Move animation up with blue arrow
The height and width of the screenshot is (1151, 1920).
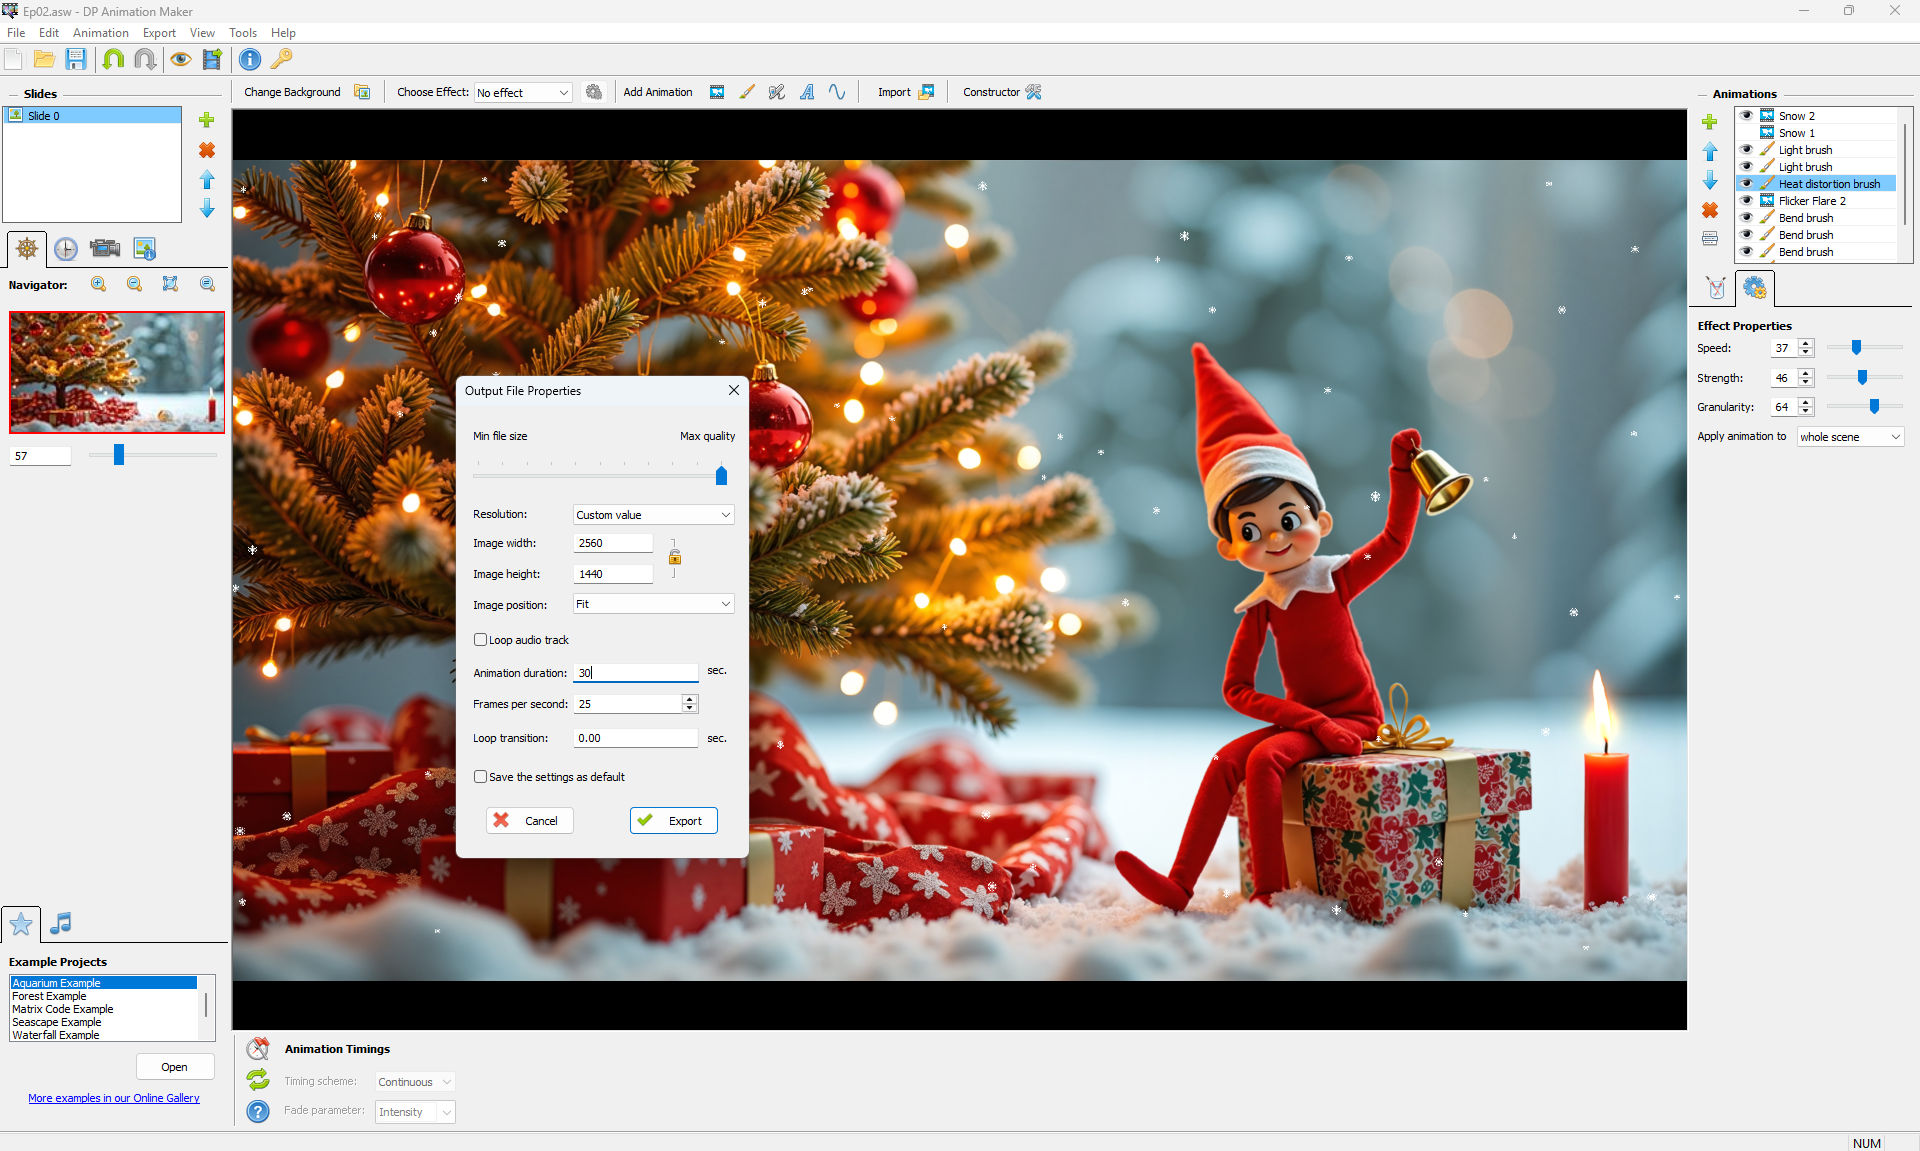[x=1710, y=151]
